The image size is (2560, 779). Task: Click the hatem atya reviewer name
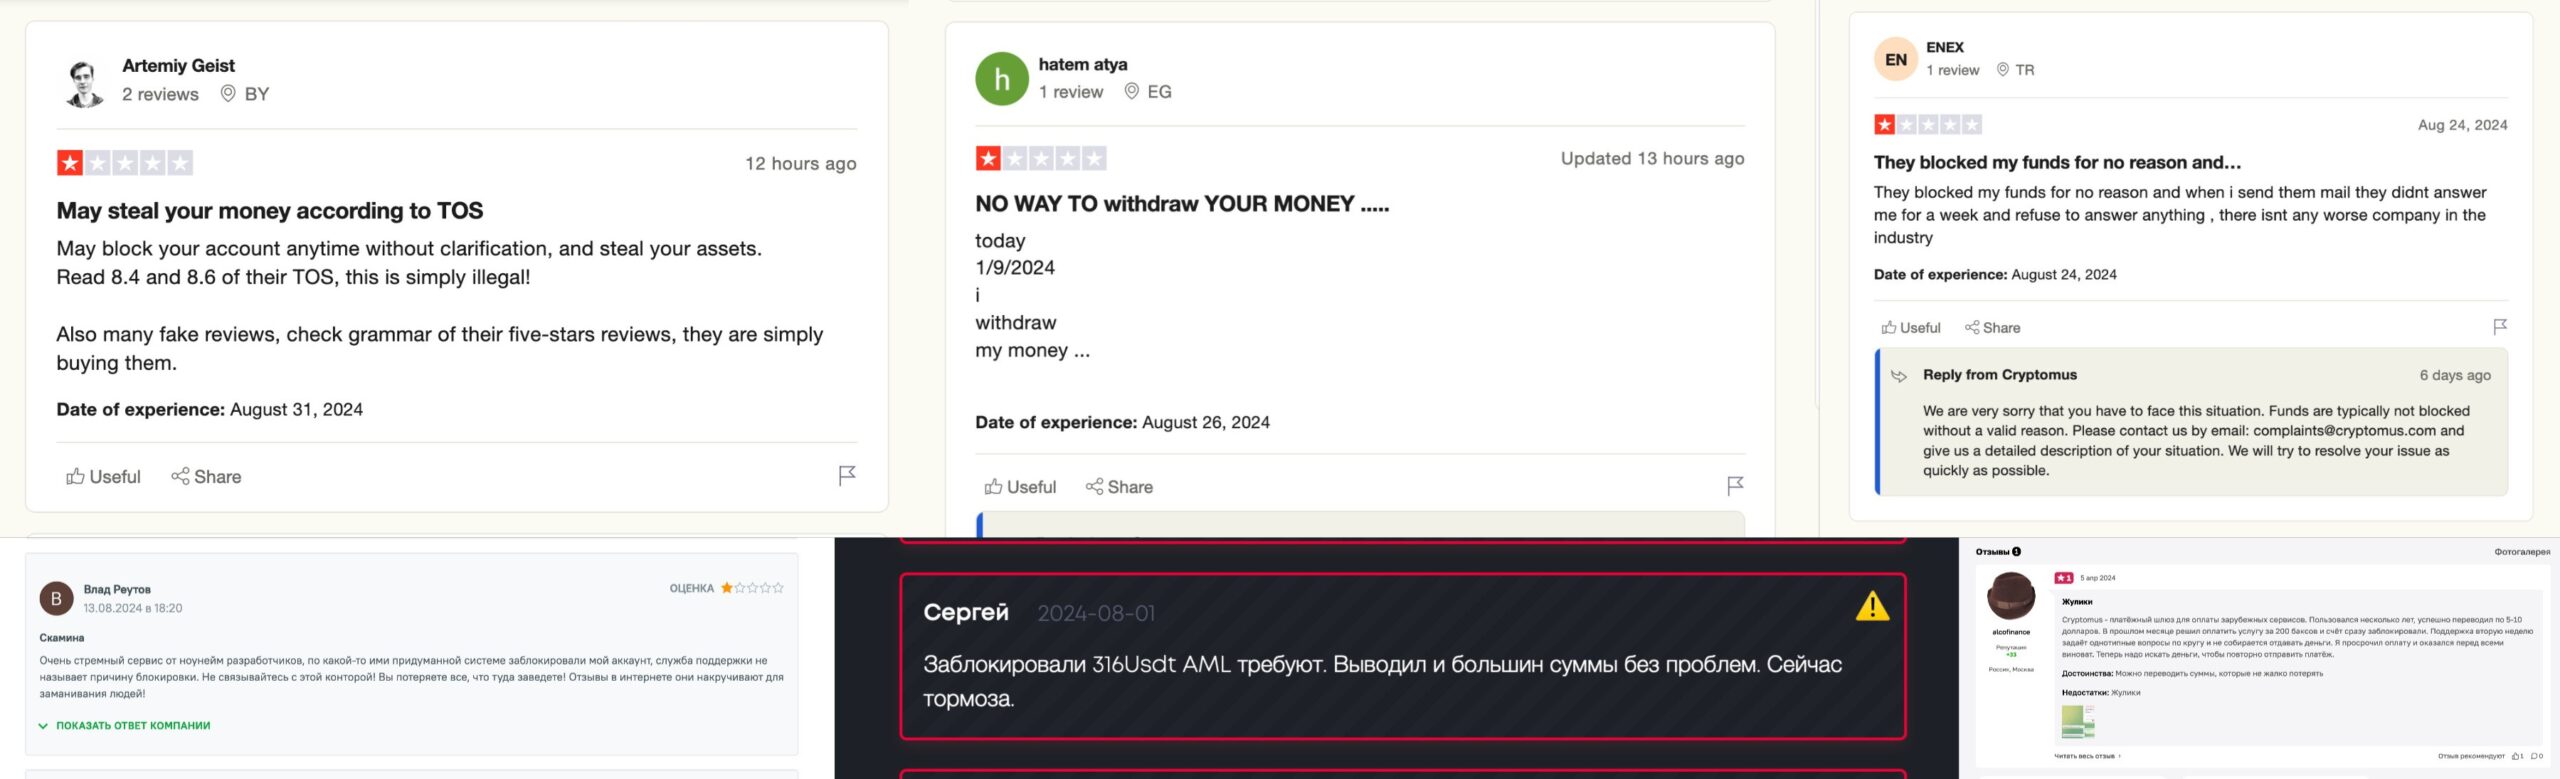point(1083,64)
